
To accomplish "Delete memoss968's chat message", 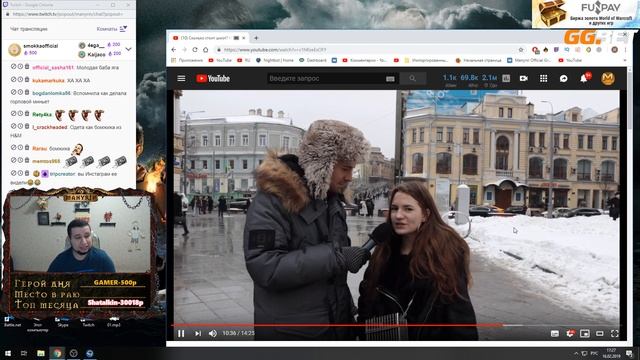I will (27, 160).
